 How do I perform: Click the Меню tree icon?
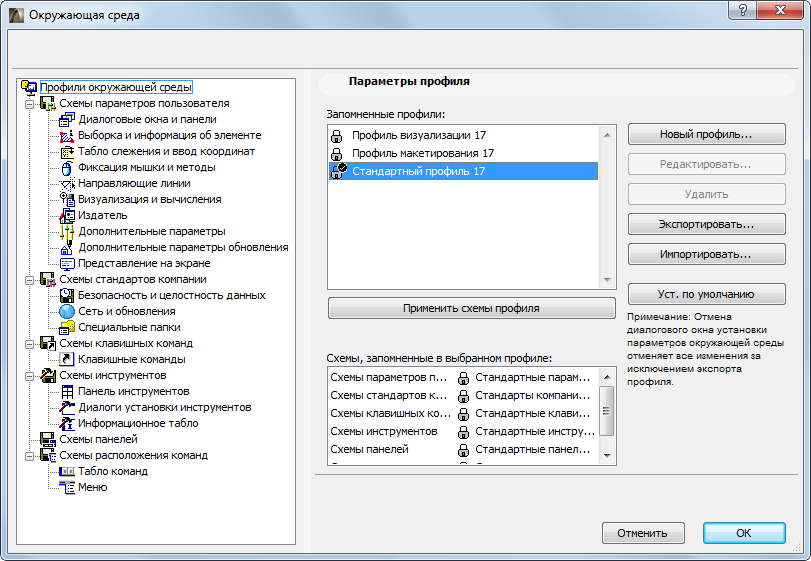[x=67, y=488]
